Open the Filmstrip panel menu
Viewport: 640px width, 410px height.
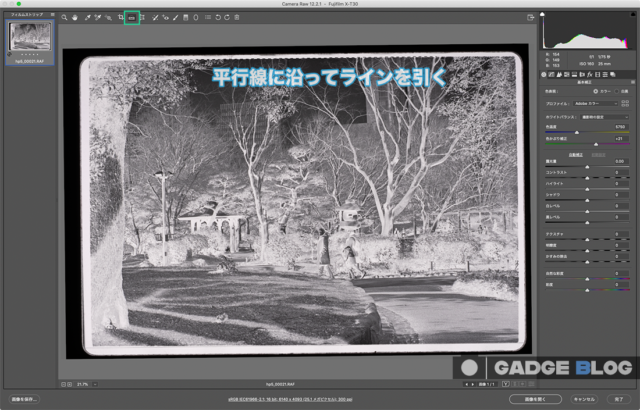coord(52,14)
